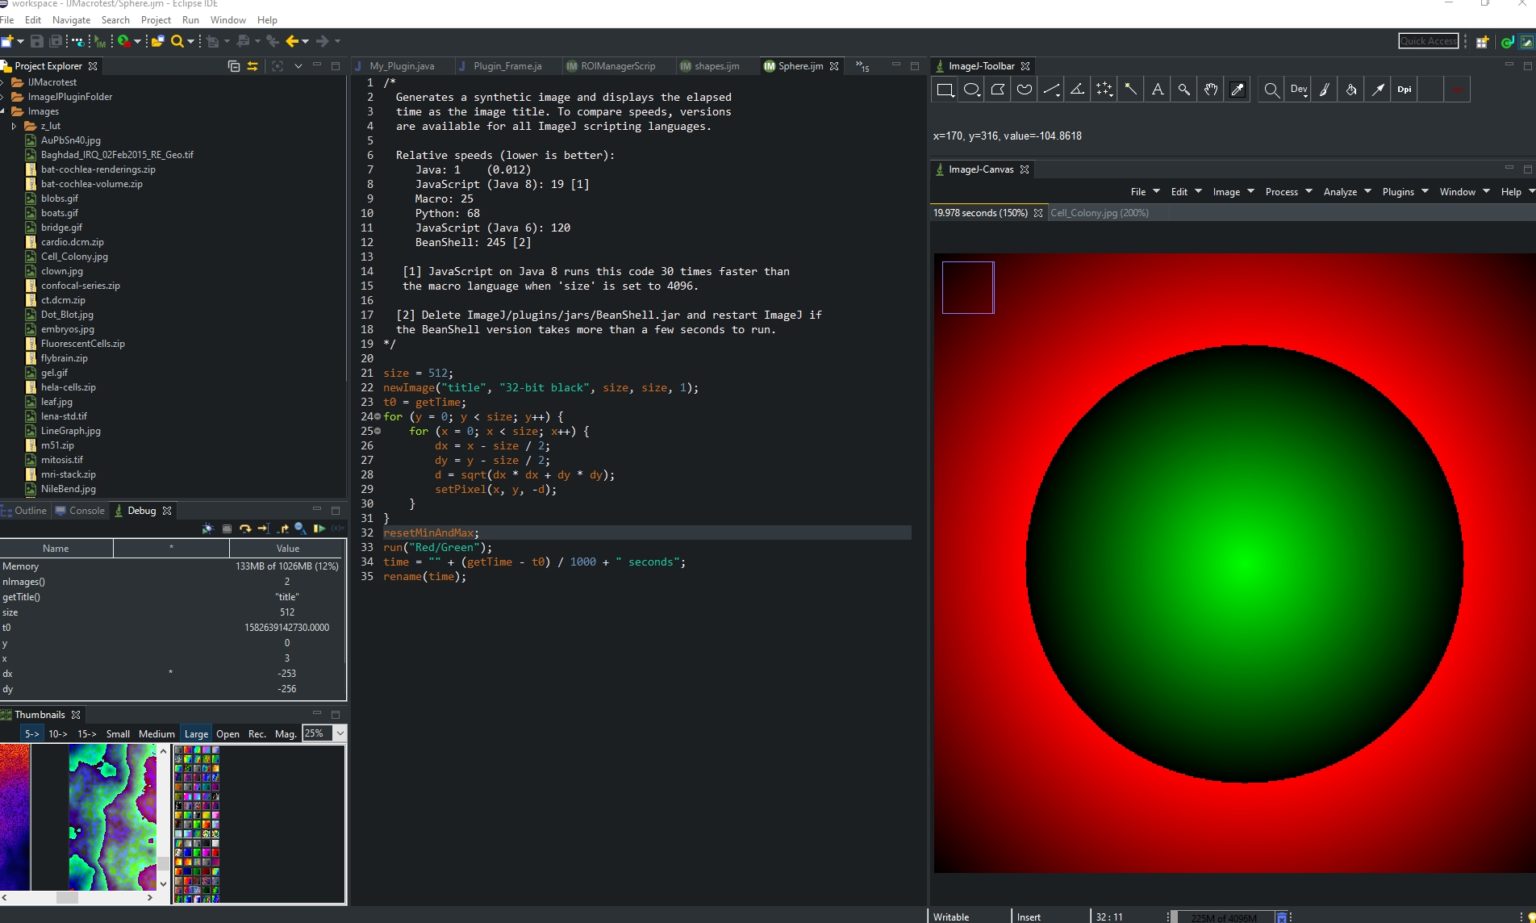Select the paintbrush tool
The height and width of the screenshot is (923, 1536).
tap(1324, 88)
